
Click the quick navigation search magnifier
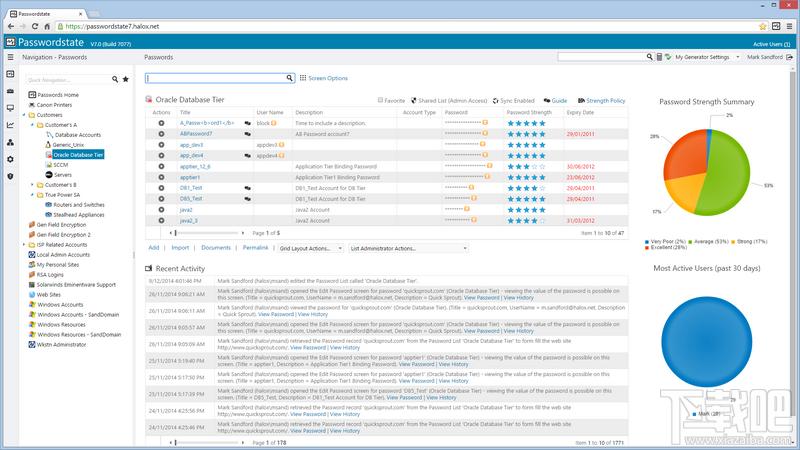click(115, 79)
